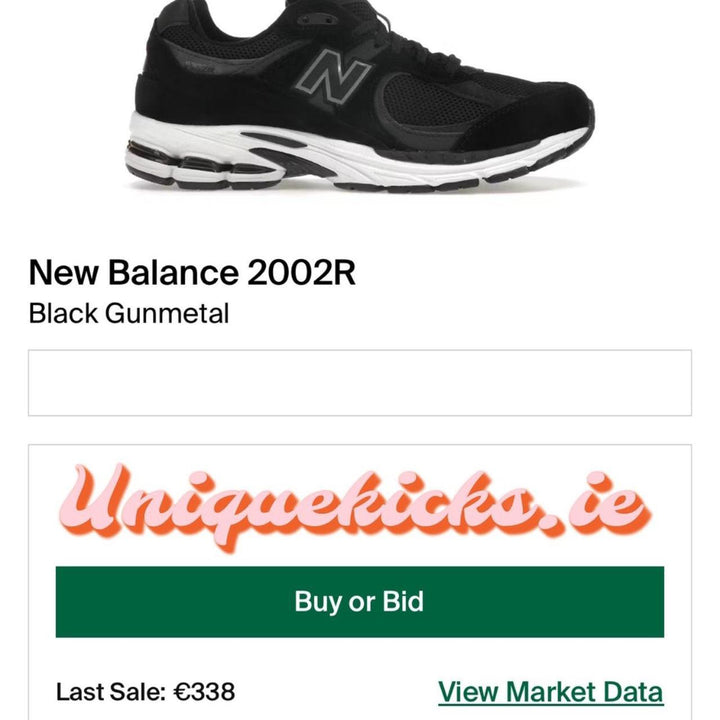This screenshot has height=720, width=720.
Task: Click the N logo on the sneaker
Action: coord(333,76)
